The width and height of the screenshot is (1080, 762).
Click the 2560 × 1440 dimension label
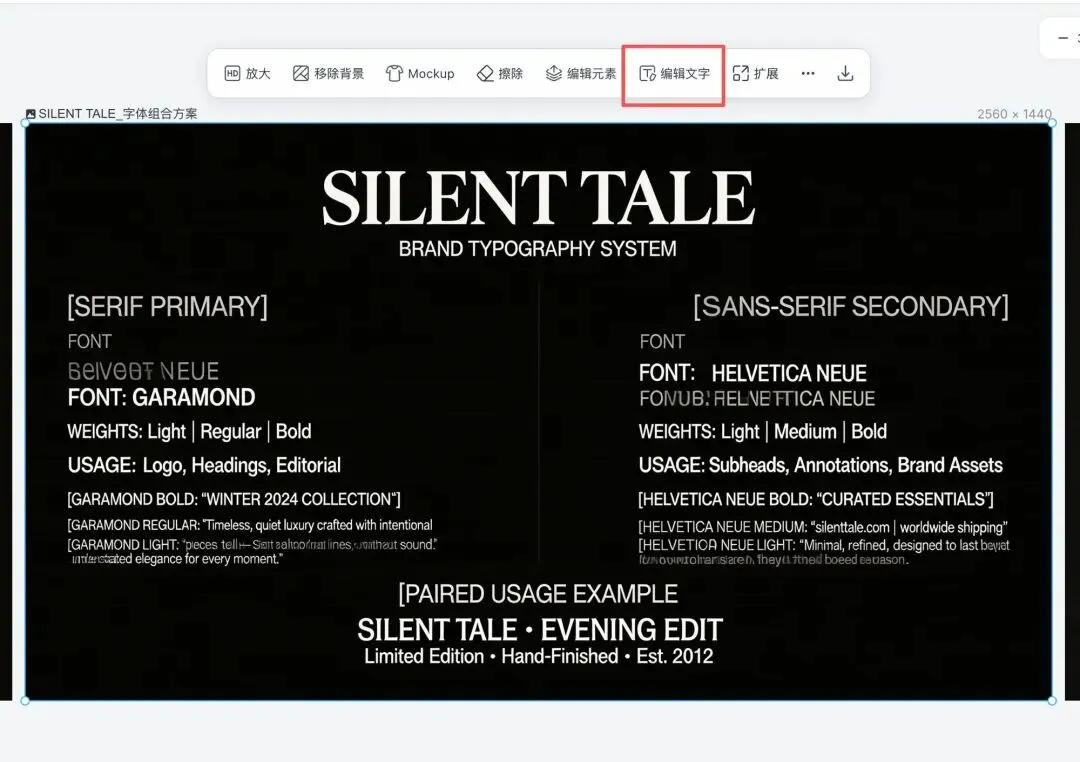coord(1014,114)
